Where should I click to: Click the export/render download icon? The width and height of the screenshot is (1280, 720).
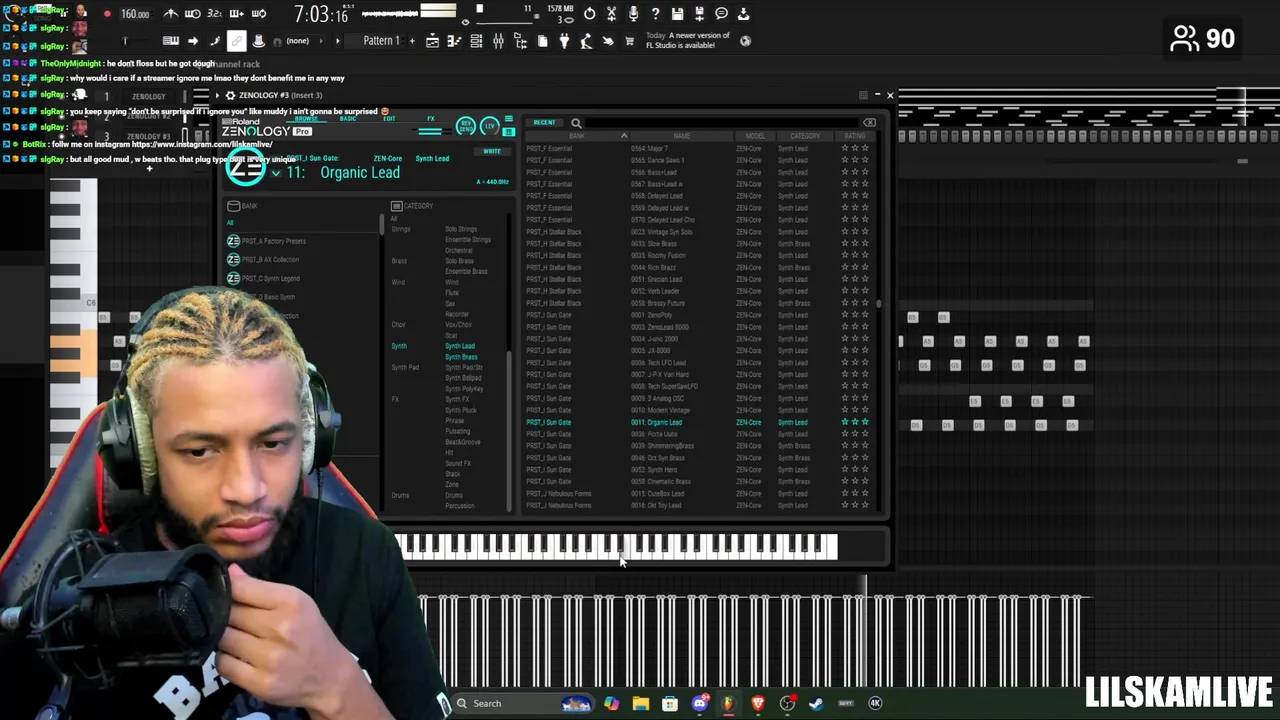[744, 14]
